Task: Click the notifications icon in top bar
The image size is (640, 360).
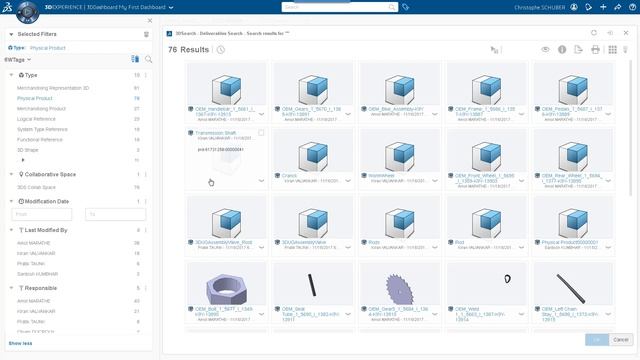Action: pyautogui.click(x=588, y=7)
